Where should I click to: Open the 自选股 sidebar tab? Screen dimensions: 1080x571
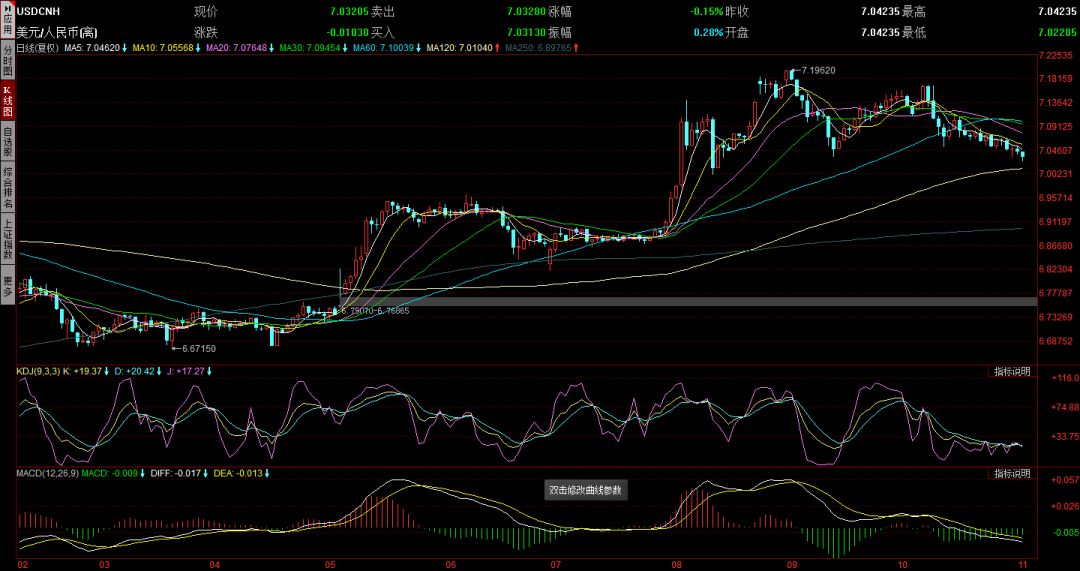7,141
